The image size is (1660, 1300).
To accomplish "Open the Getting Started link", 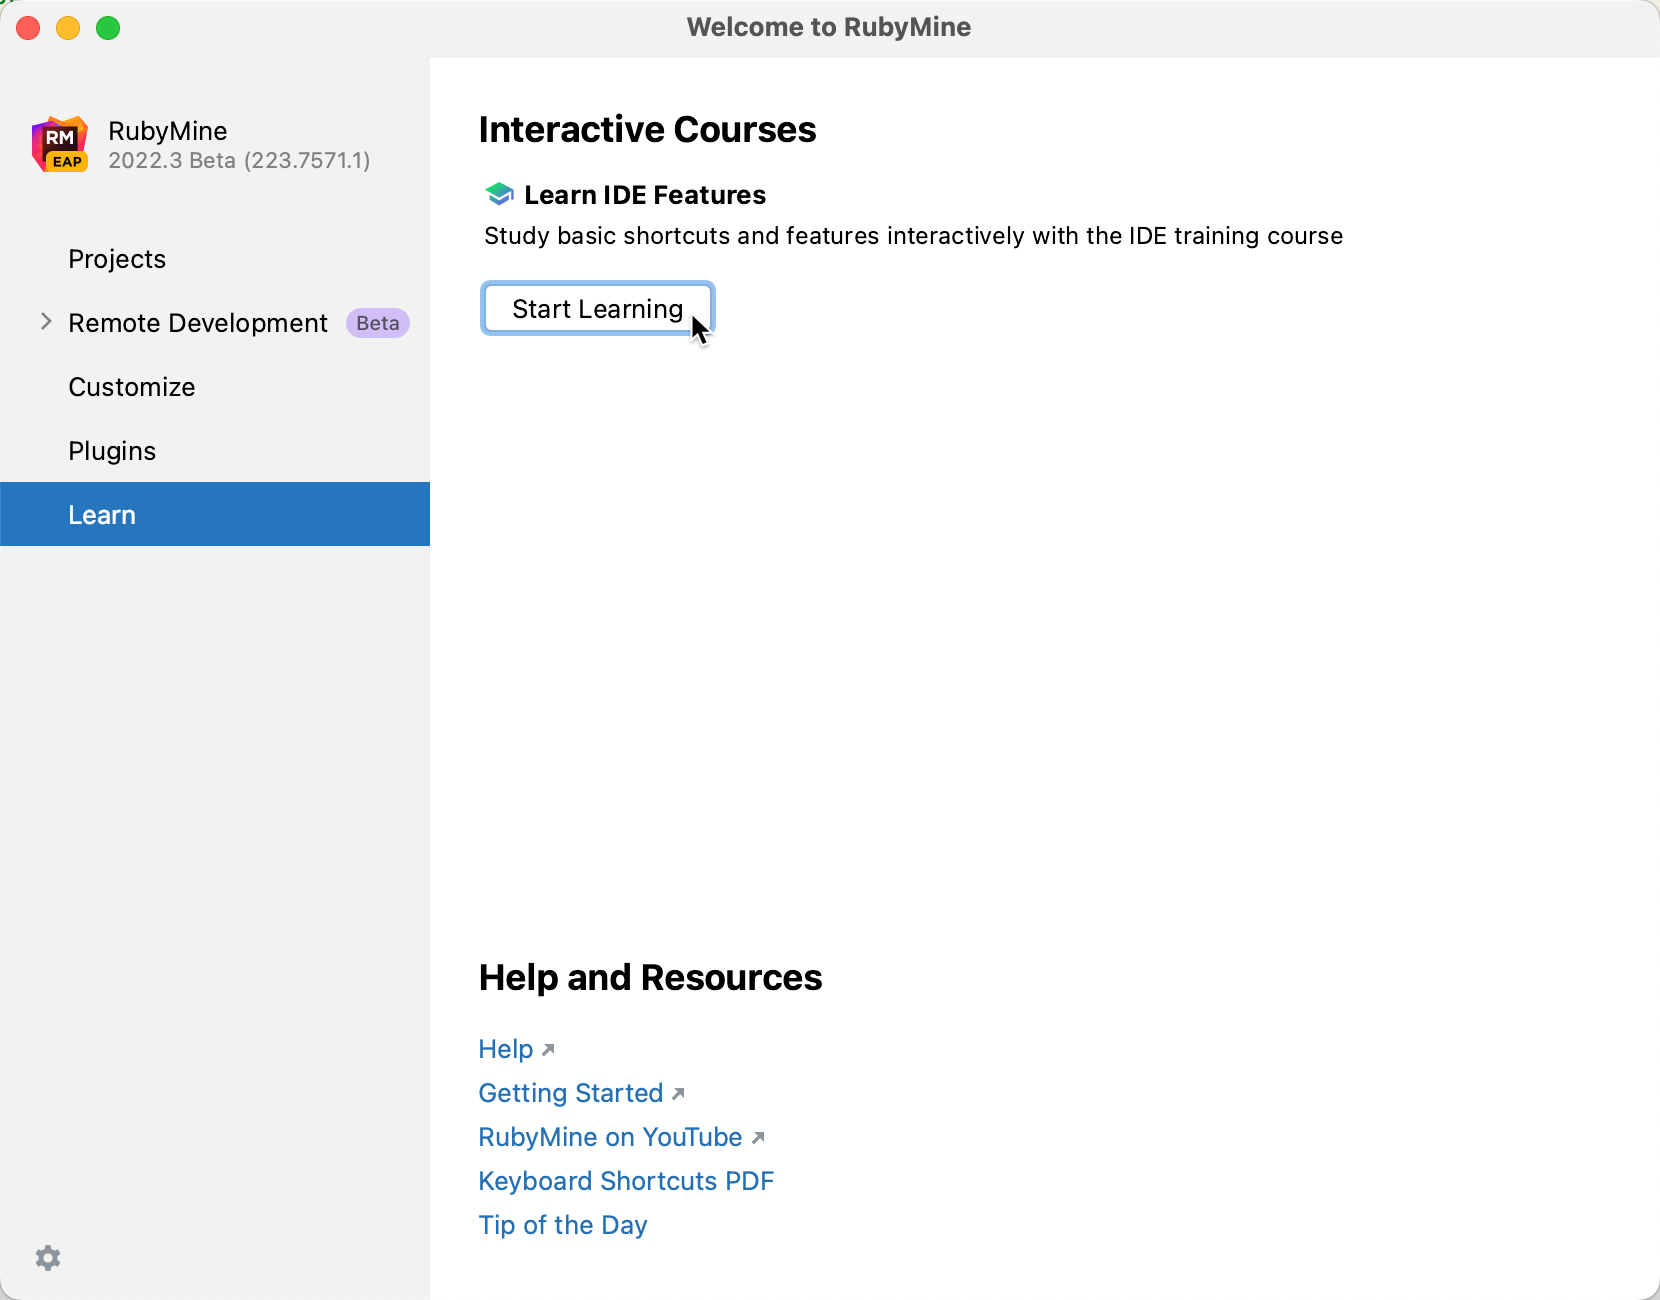I will tap(569, 1093).
